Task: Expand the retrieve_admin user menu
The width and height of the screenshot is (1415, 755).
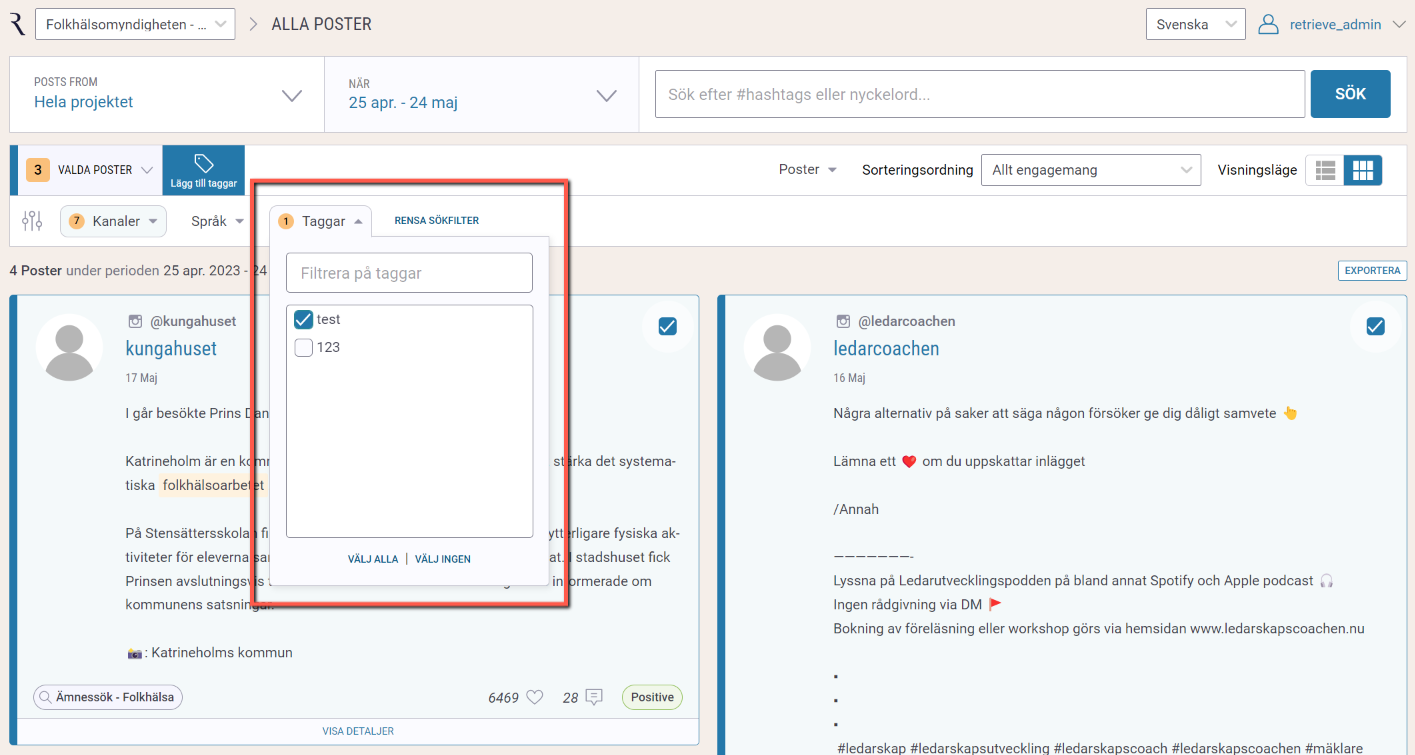Action: [1399, 24]
